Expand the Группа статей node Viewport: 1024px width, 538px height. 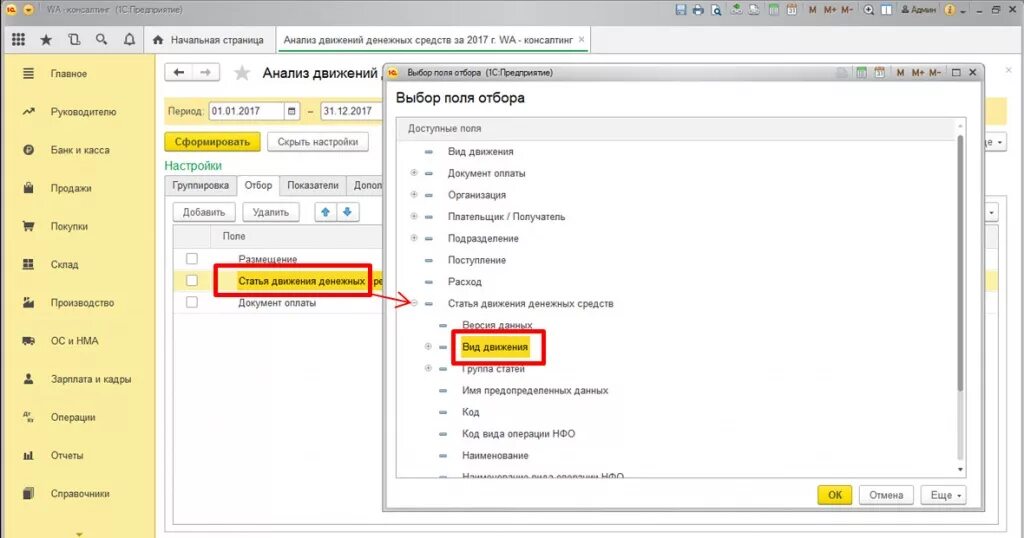[428, 368]
